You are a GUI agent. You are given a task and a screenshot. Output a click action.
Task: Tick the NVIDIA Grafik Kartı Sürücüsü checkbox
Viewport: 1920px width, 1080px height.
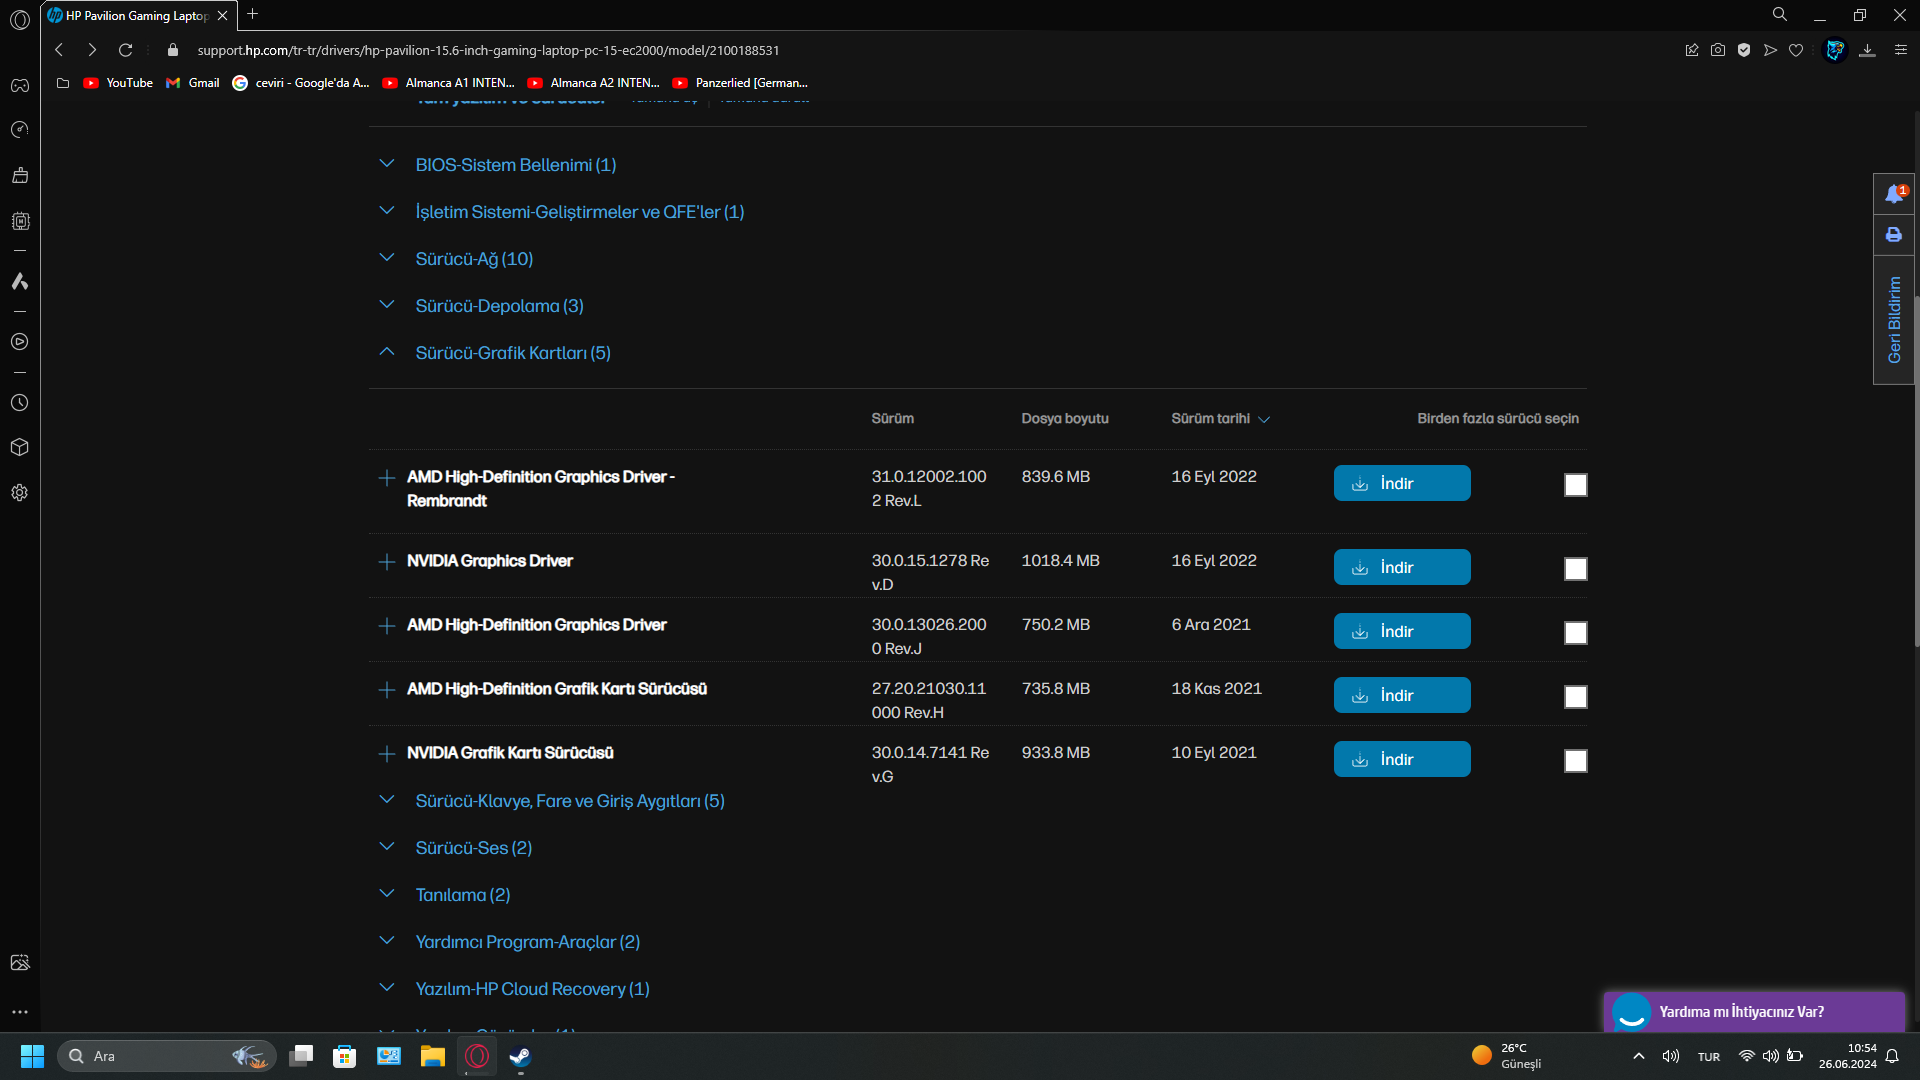1575,761
